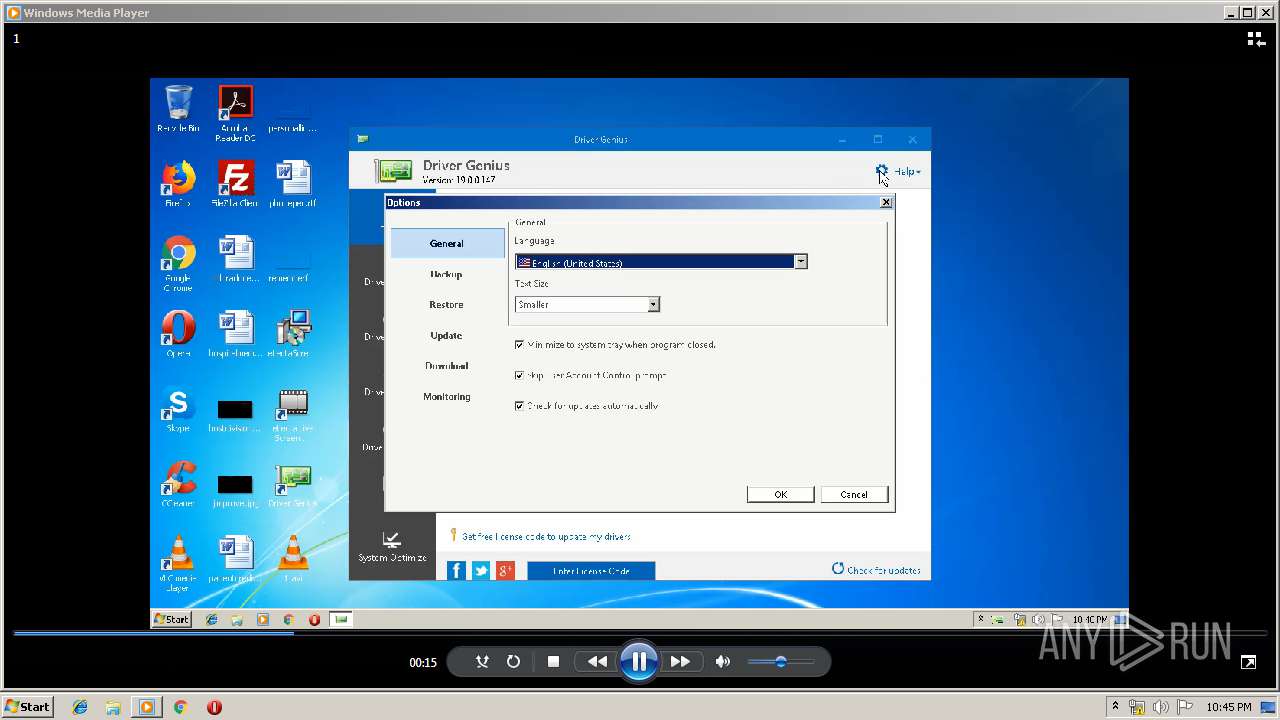Select the Monitoring options tab
Screen dimensions: 1280x720
point(447,397)
